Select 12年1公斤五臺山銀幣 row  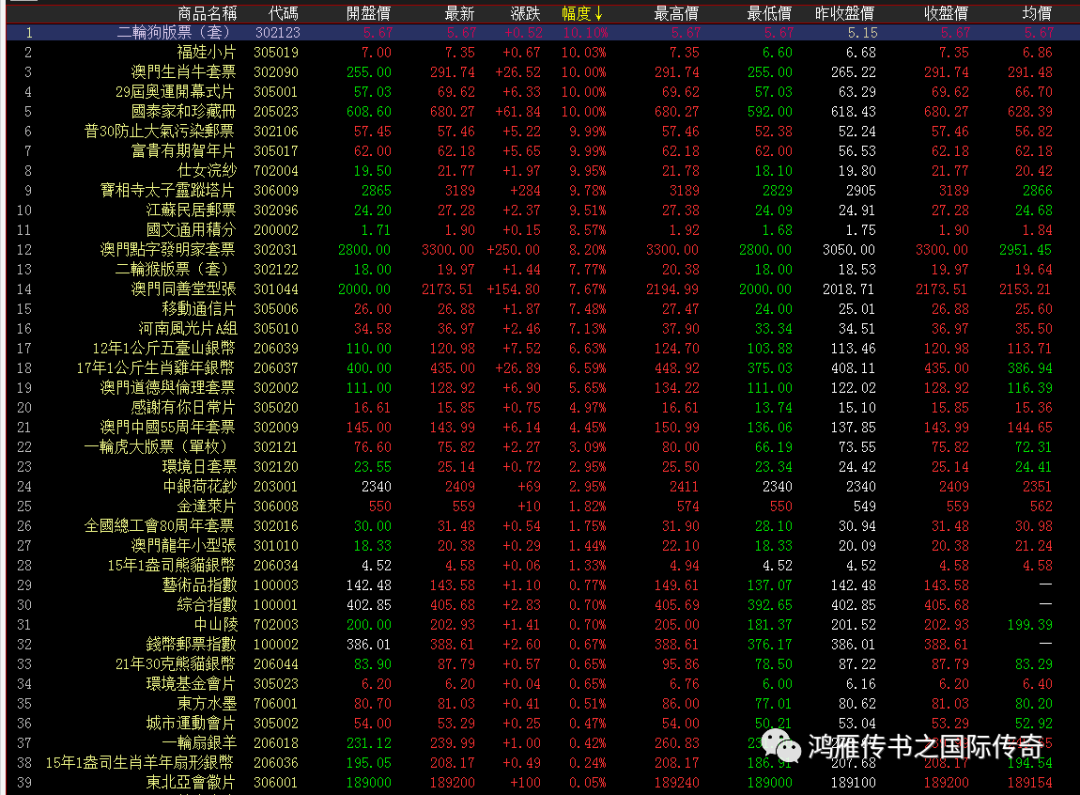click(543, 349)
